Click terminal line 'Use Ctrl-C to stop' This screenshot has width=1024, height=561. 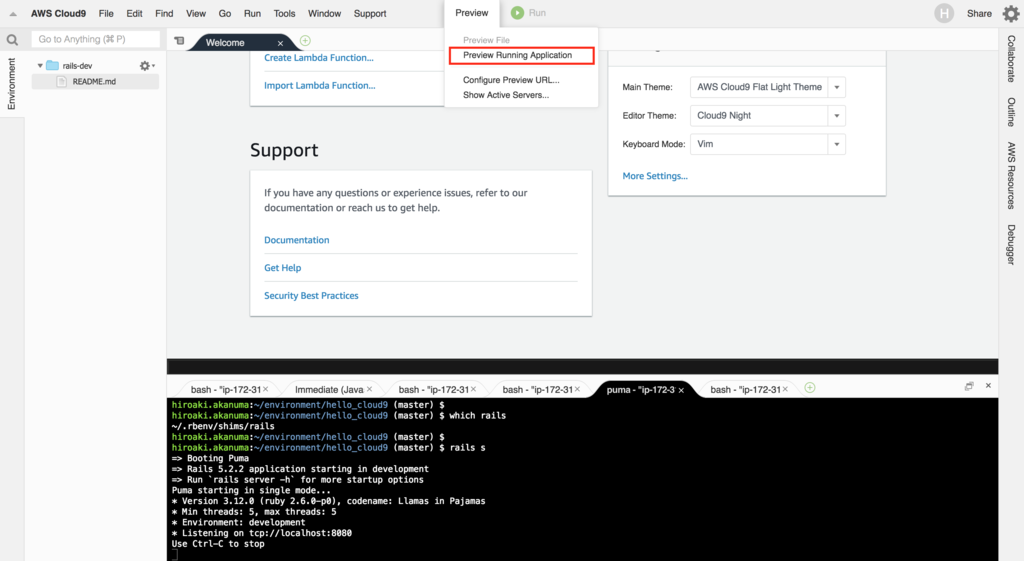[218, 544]
